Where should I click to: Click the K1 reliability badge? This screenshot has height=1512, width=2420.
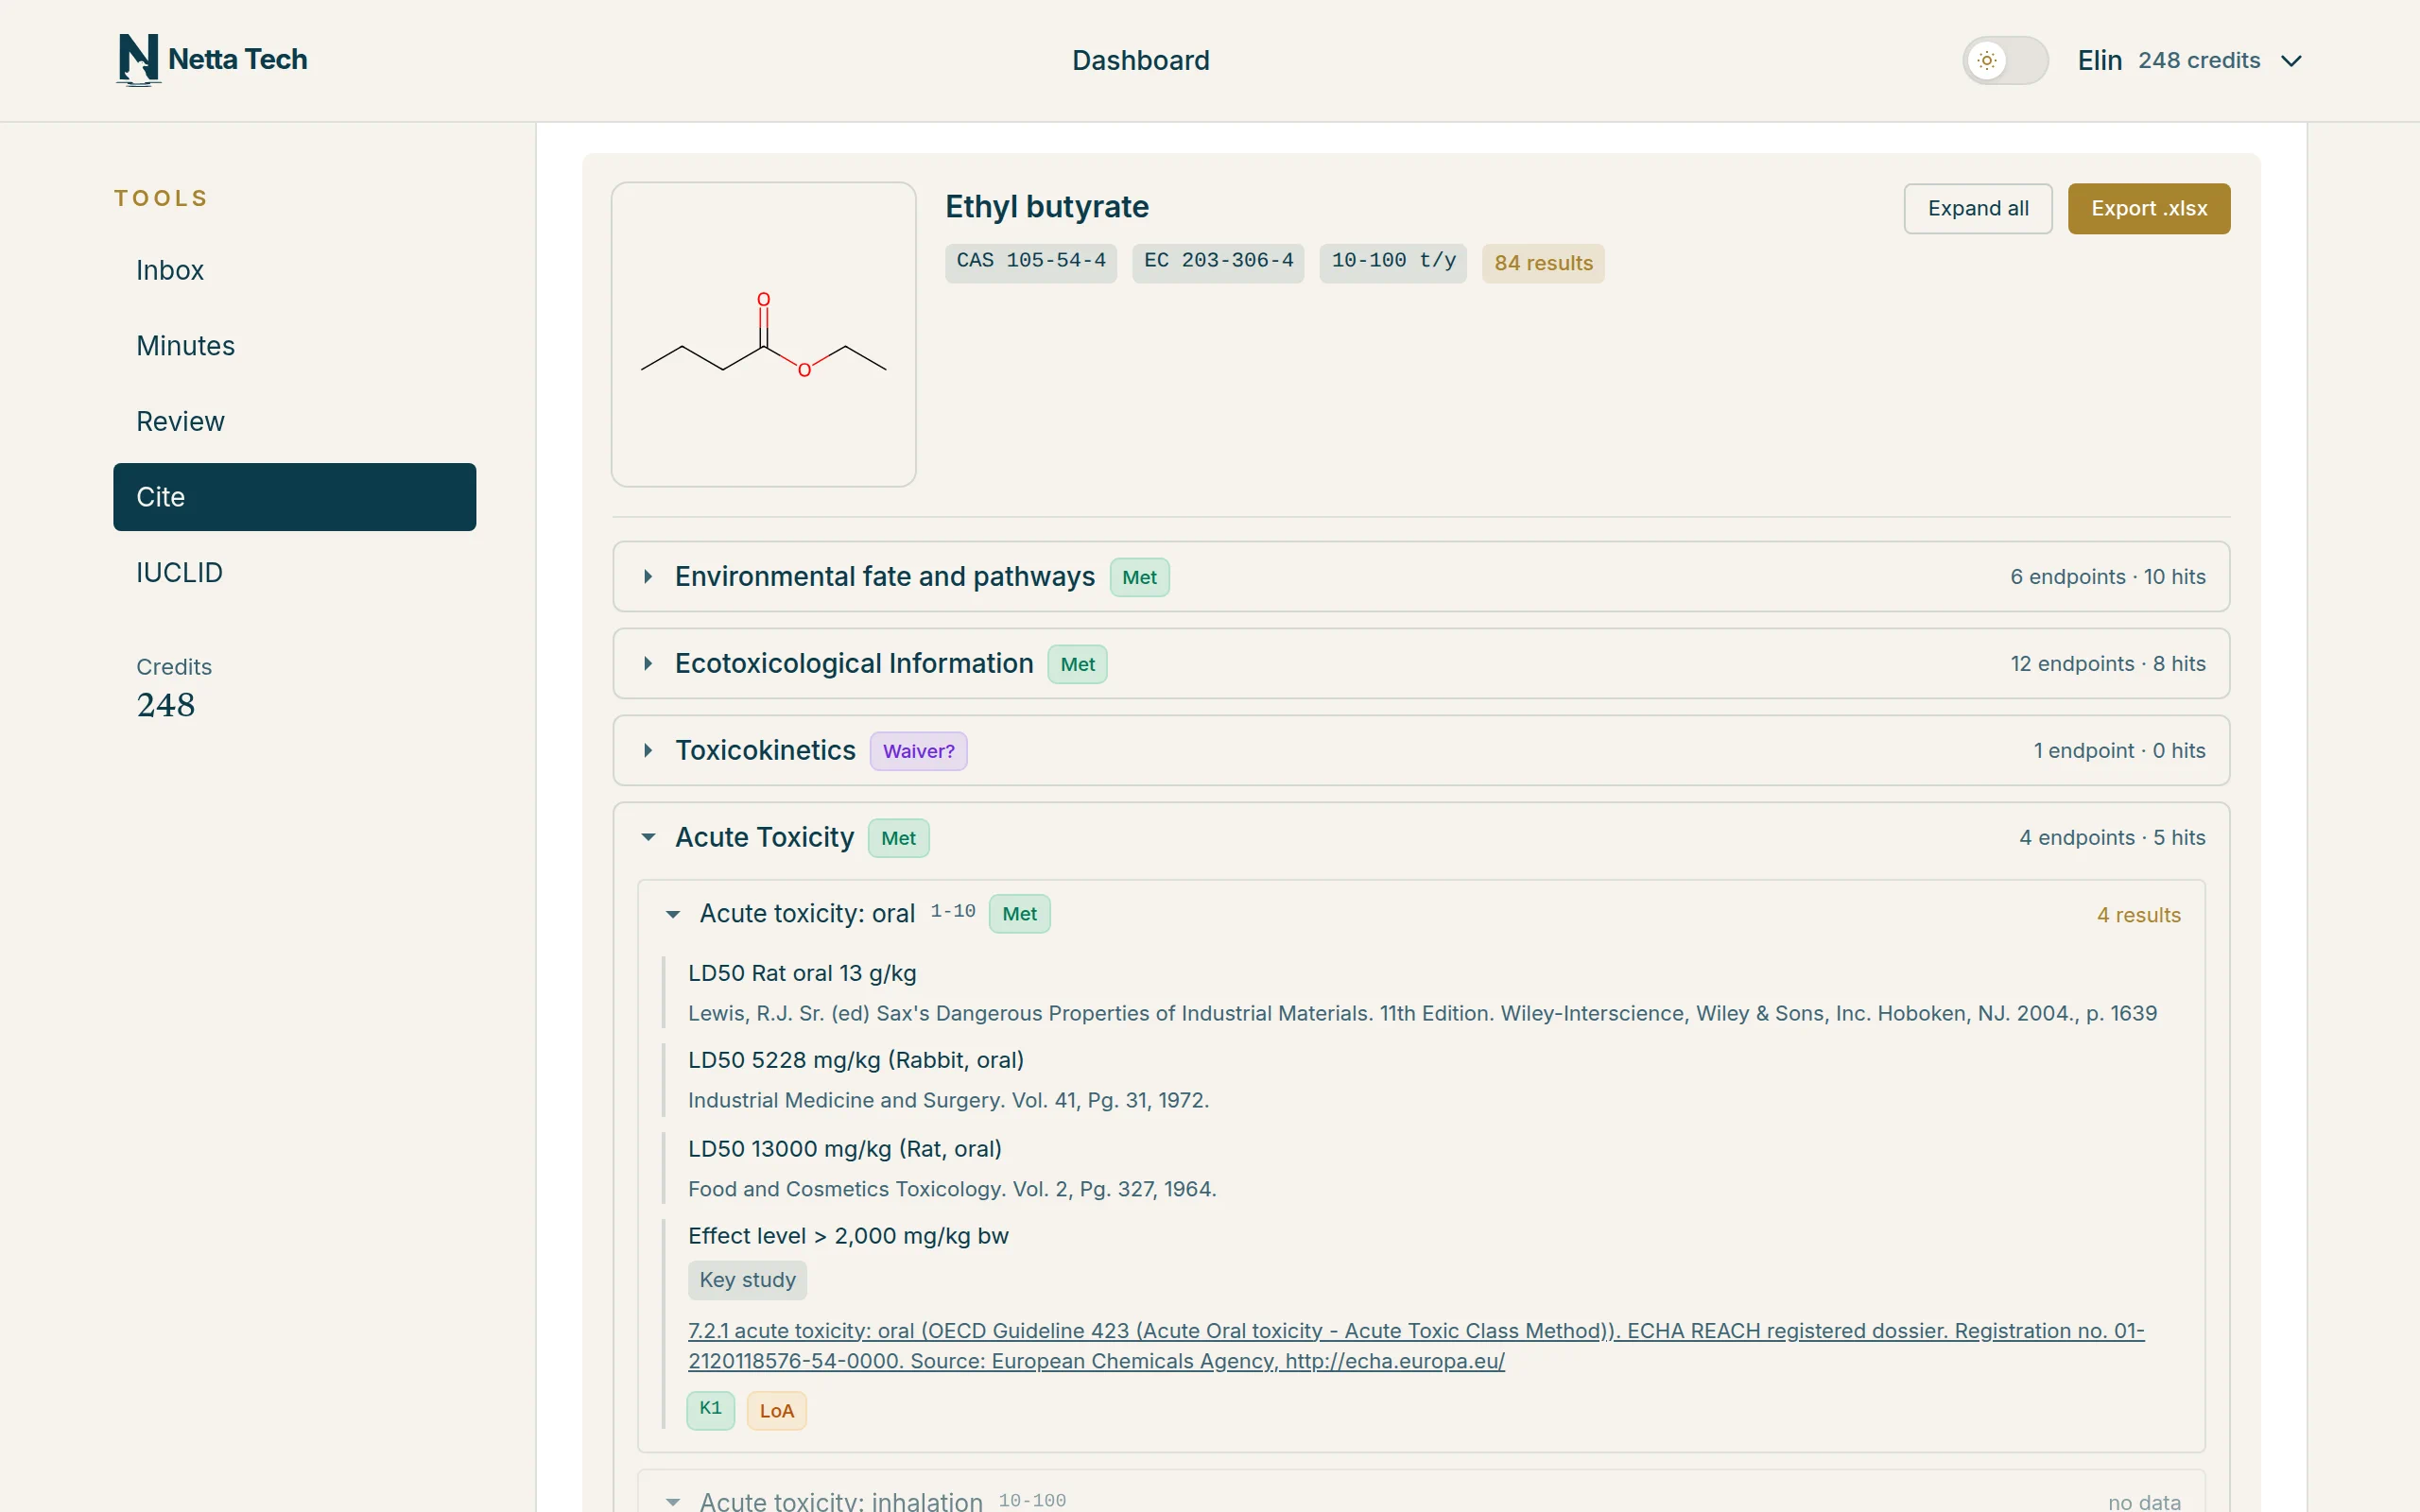tap(710, 1410)
